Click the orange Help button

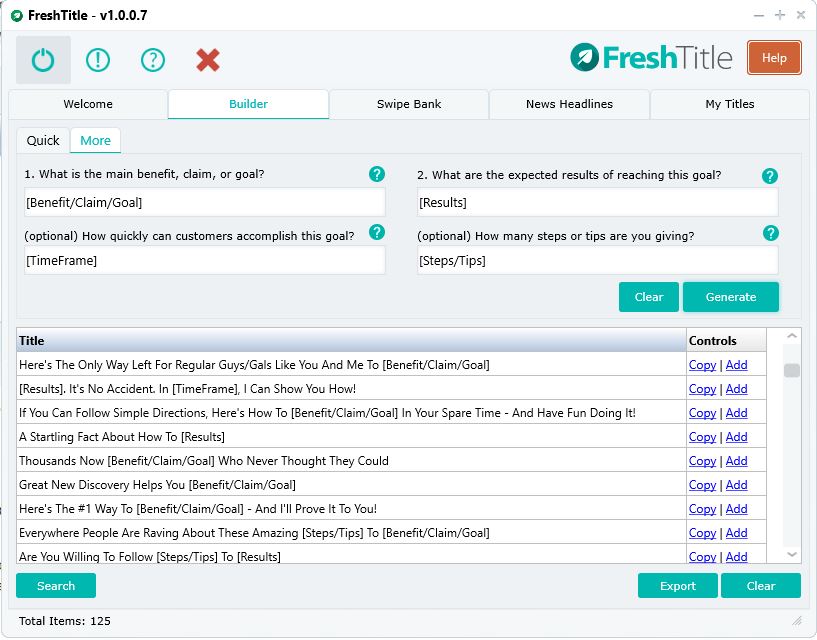tap(774, 58)
